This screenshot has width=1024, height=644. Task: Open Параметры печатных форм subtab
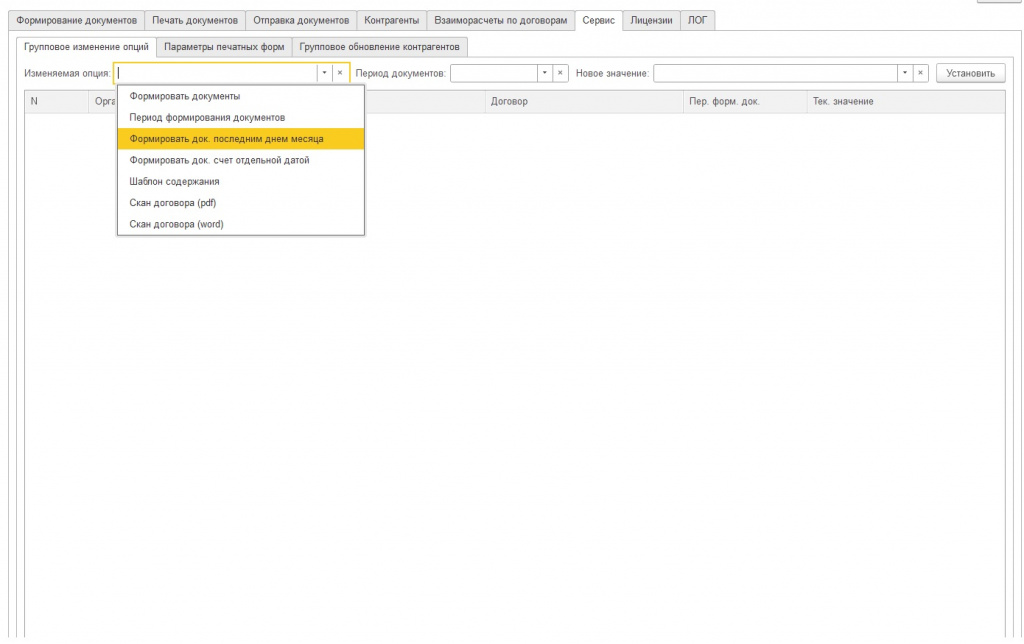[x=224, y=47]
